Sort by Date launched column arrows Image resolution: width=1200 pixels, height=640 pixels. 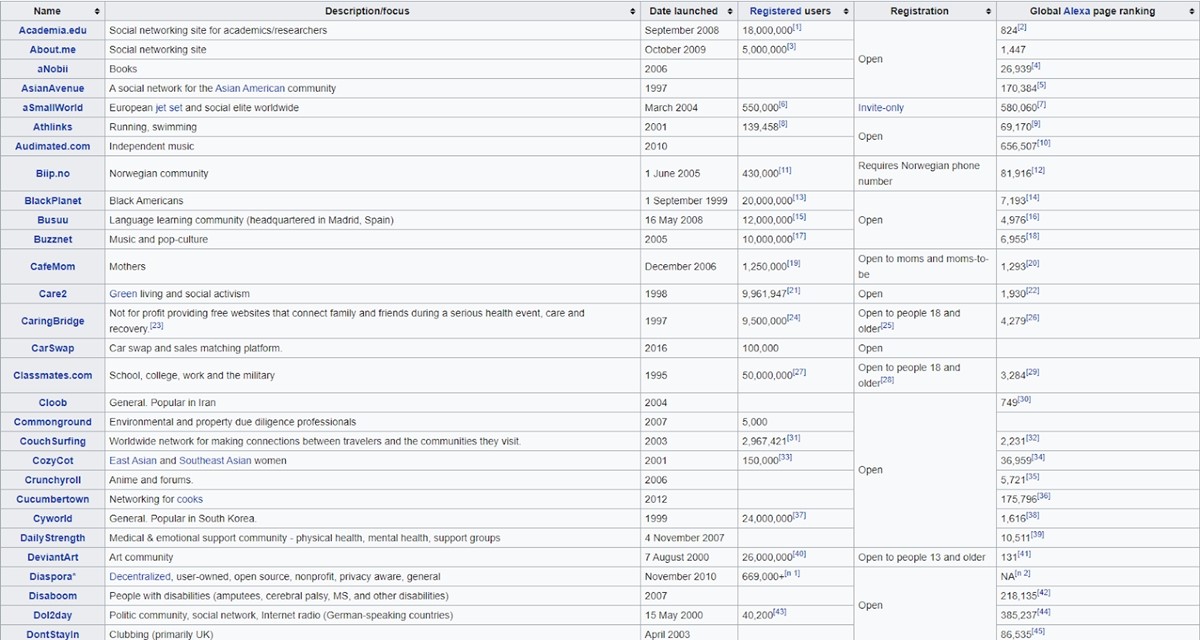pos(729,11)
